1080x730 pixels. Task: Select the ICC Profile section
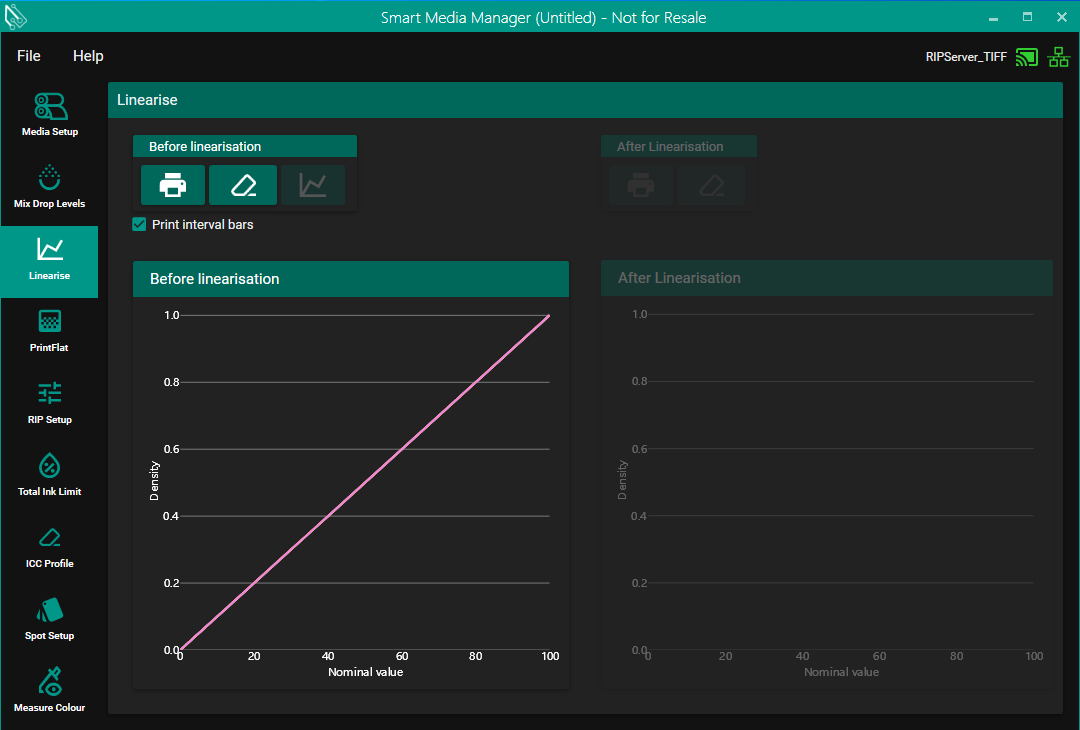tap(49, 547)
